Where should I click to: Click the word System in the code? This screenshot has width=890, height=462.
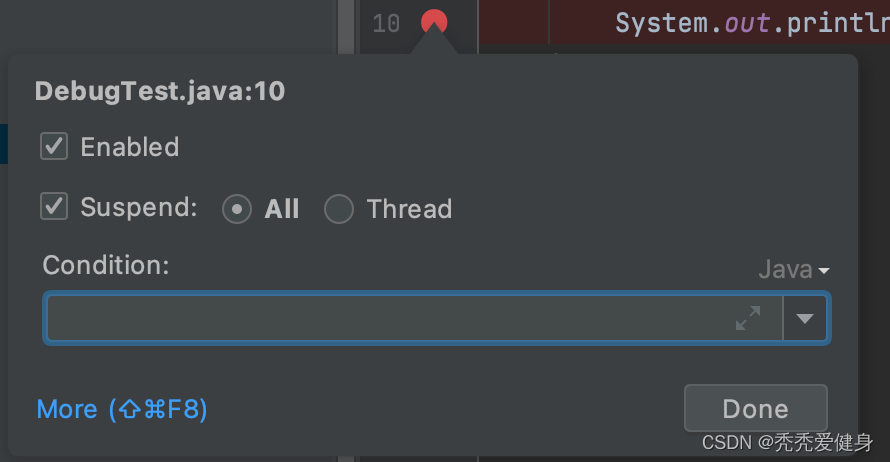661,23
